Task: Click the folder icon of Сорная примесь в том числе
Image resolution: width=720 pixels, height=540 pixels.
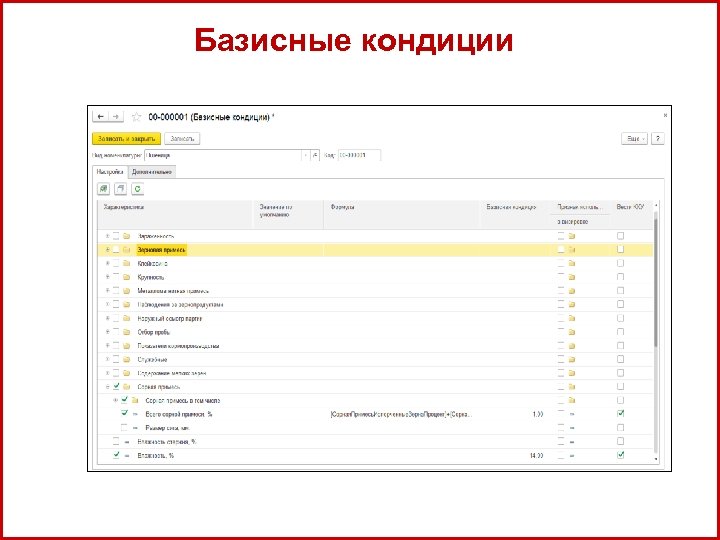Action: (x=135, y=400)
